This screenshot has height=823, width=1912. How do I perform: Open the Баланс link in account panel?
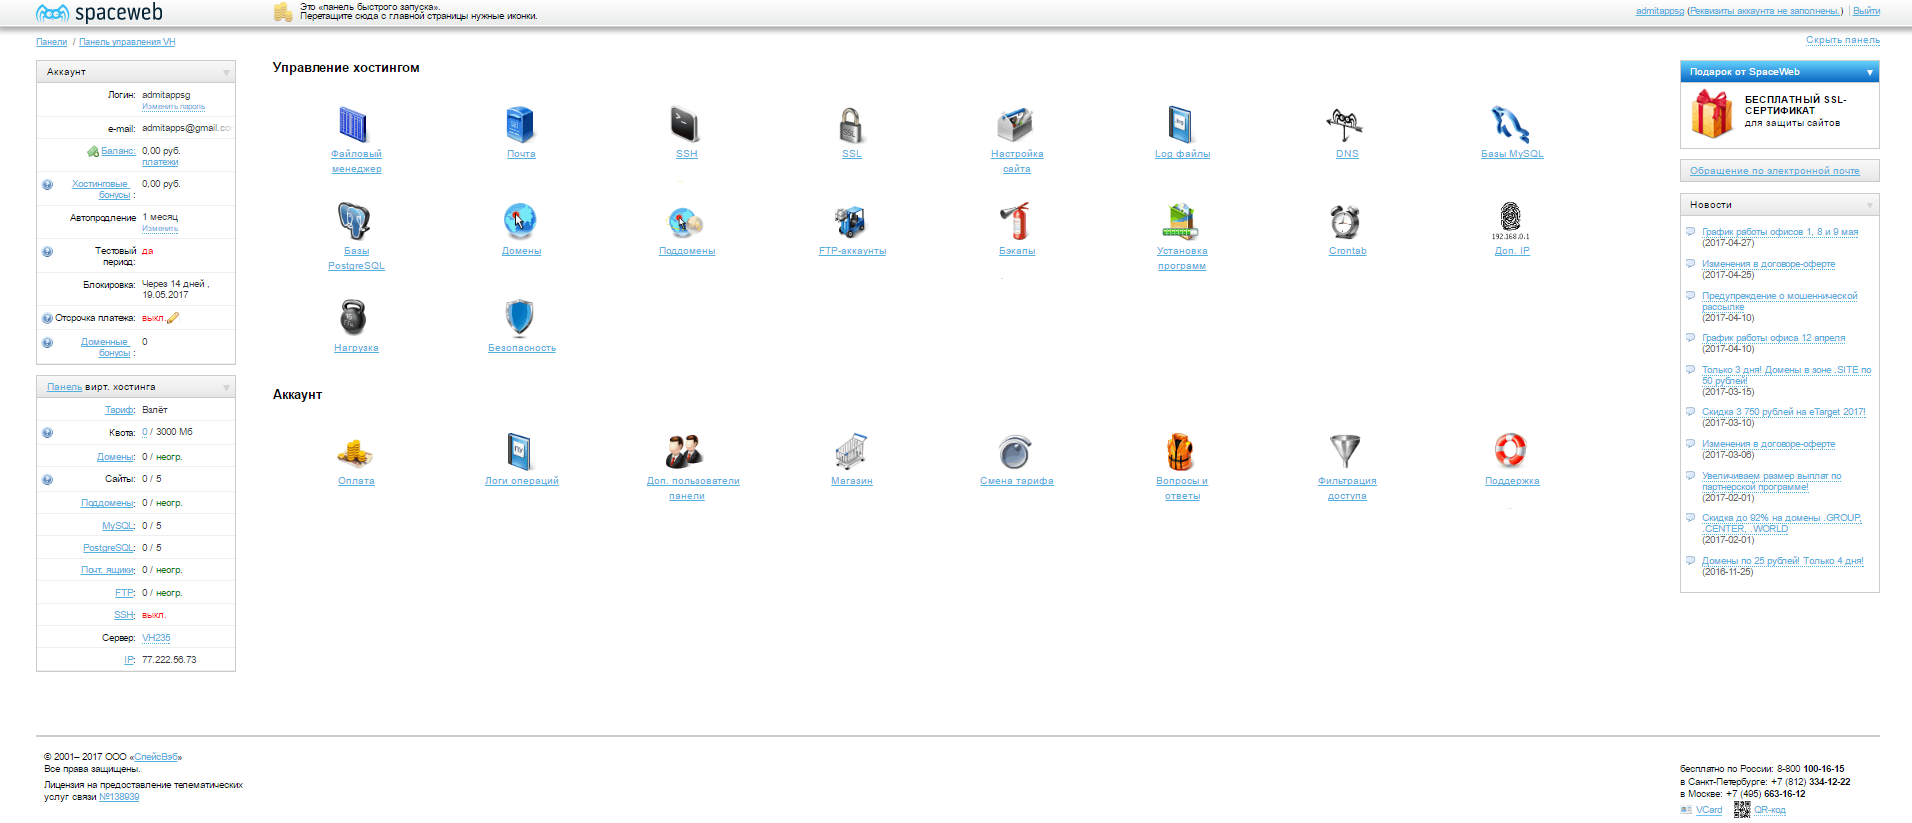[118, 151]
